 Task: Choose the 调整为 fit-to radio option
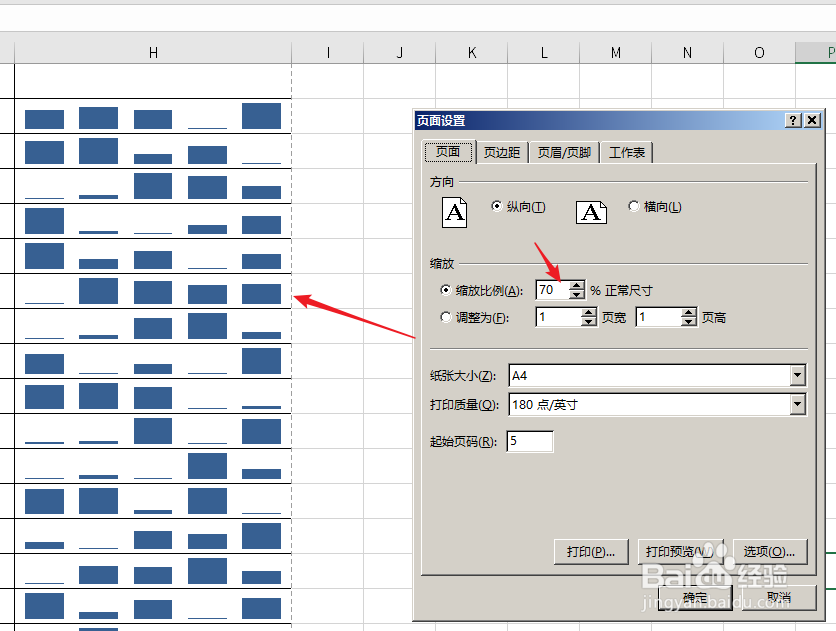pos(446,318)
